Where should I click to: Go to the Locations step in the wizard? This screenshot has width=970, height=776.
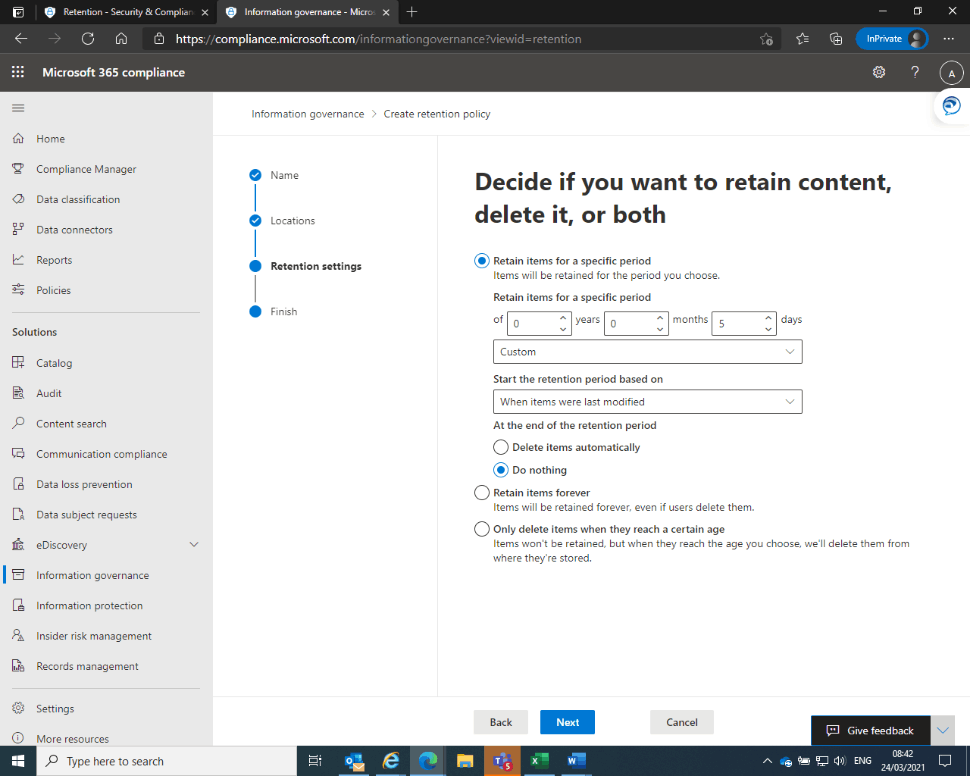292,220
